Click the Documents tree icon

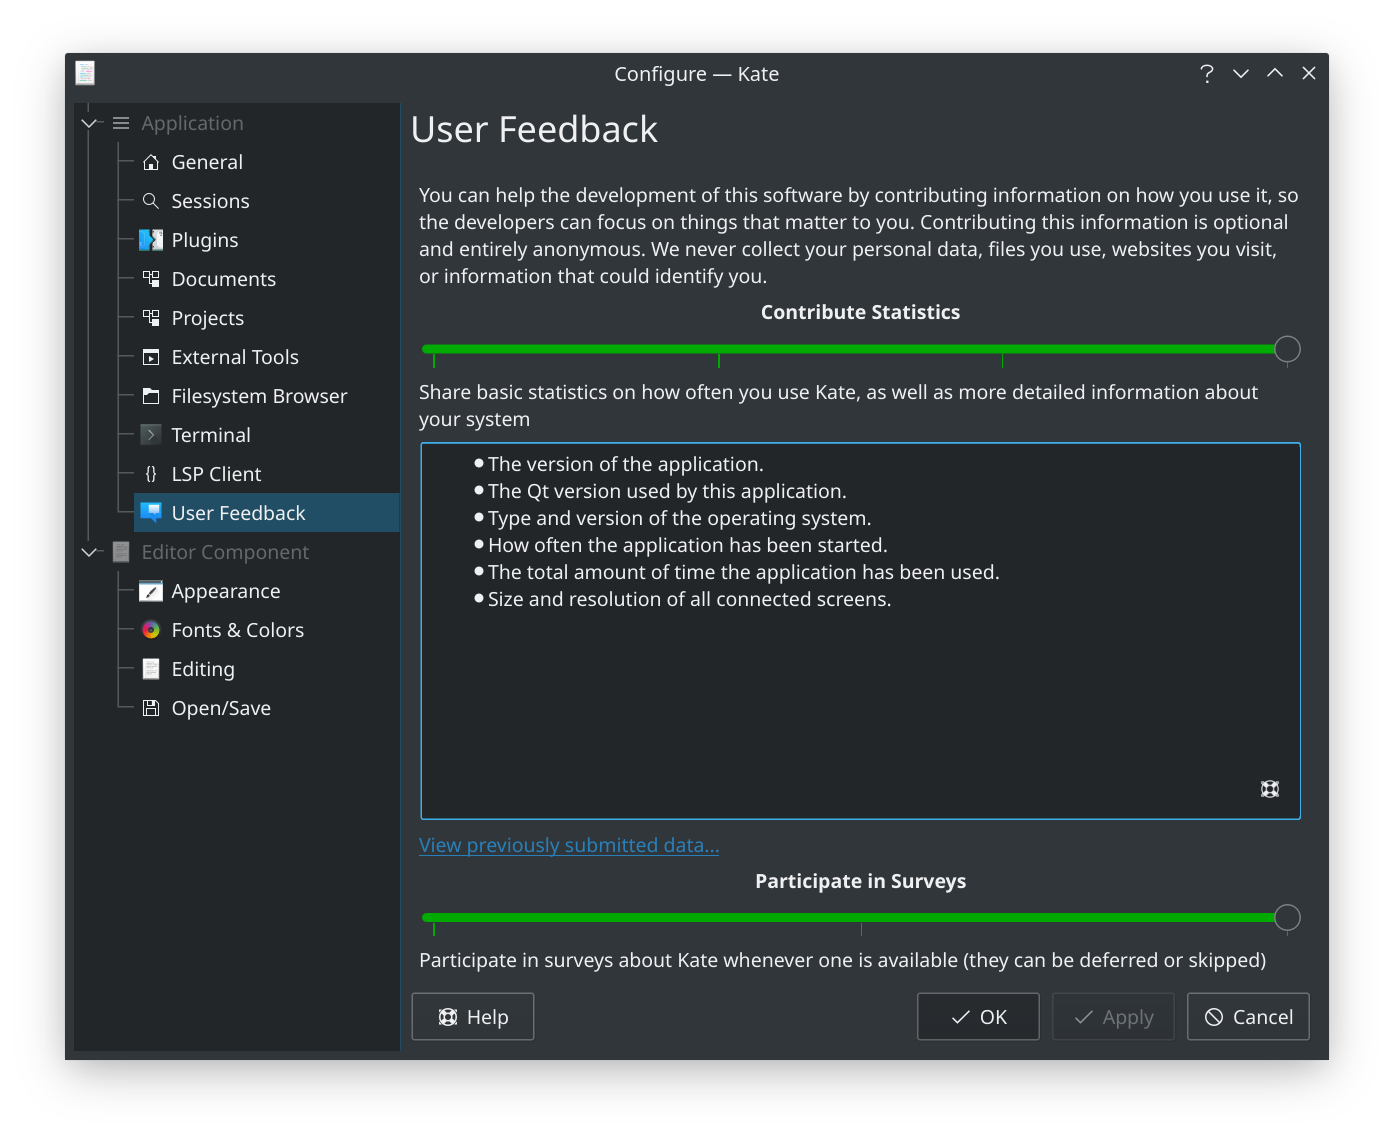tap(151, 279)
